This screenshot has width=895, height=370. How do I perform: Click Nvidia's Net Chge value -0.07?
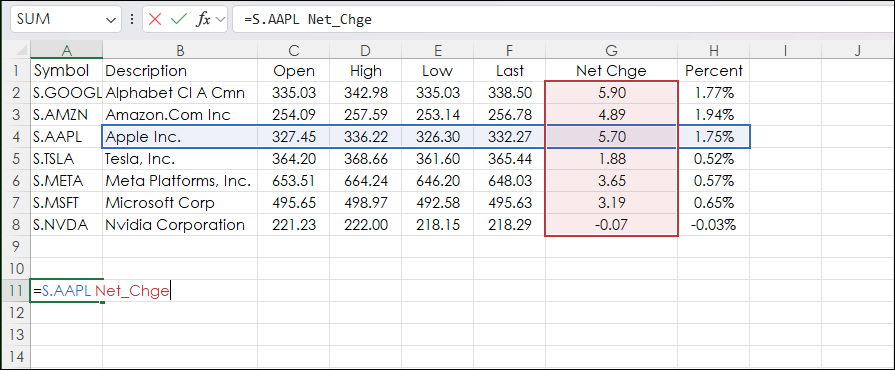[611, 225]
